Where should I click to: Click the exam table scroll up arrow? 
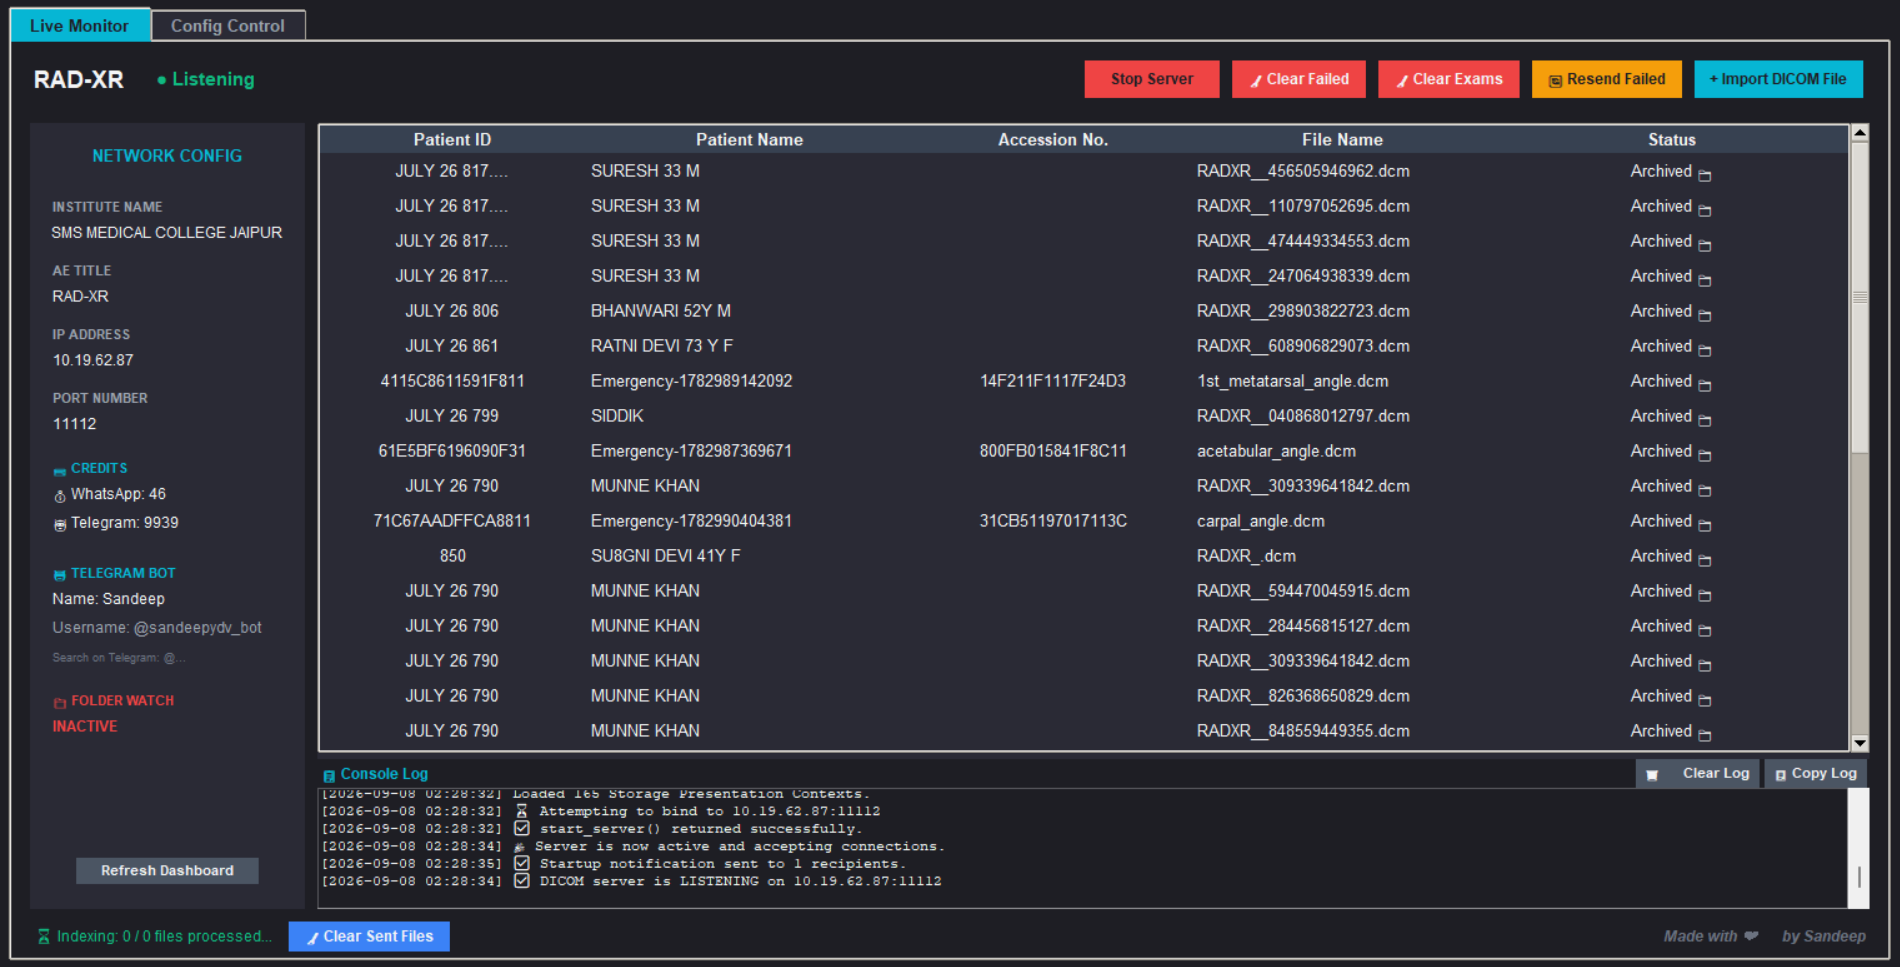[1860, 132]
